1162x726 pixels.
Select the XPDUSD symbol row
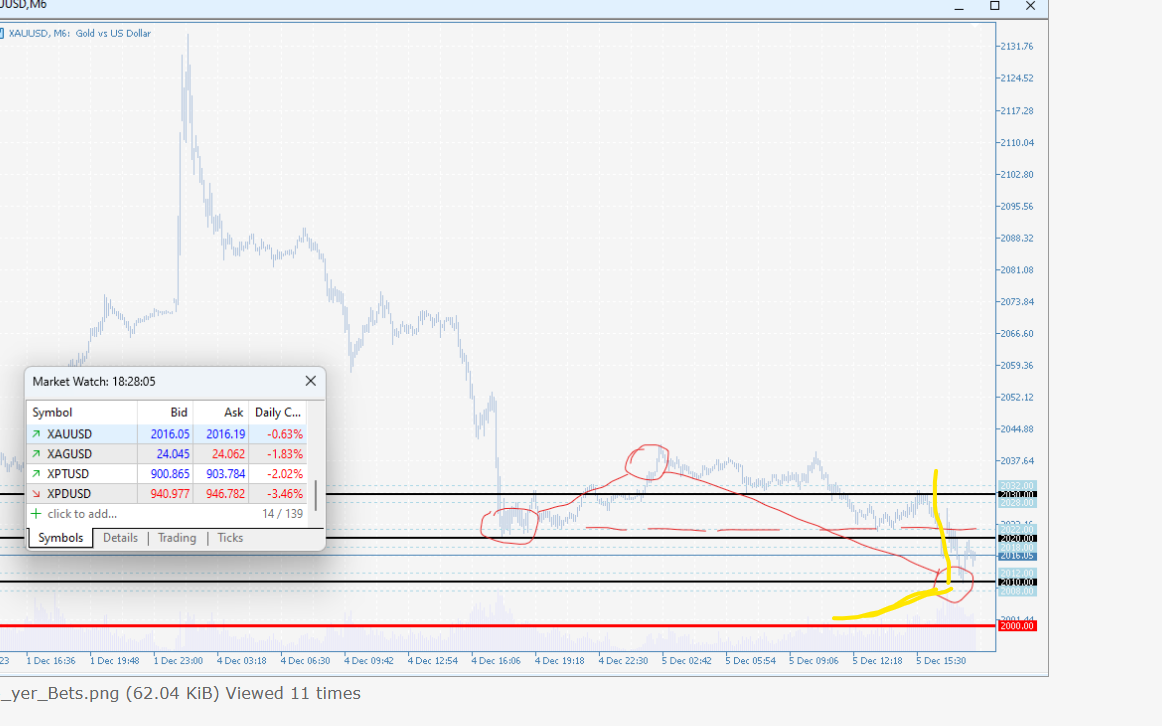pyautogui.click(x=167, y=493)
